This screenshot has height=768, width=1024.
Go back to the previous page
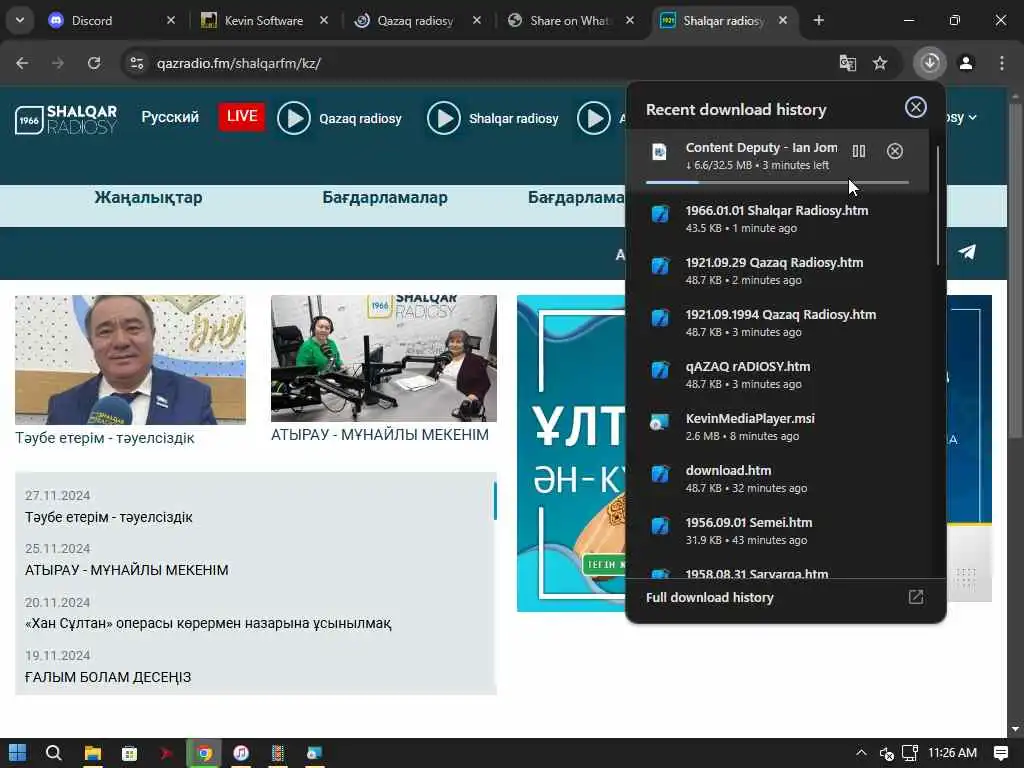point(22,63)
